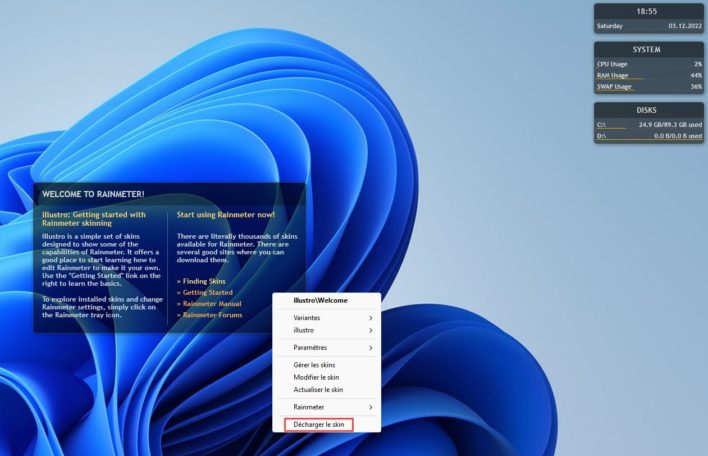Click the SYSTEM skin title

pos(647,50)
